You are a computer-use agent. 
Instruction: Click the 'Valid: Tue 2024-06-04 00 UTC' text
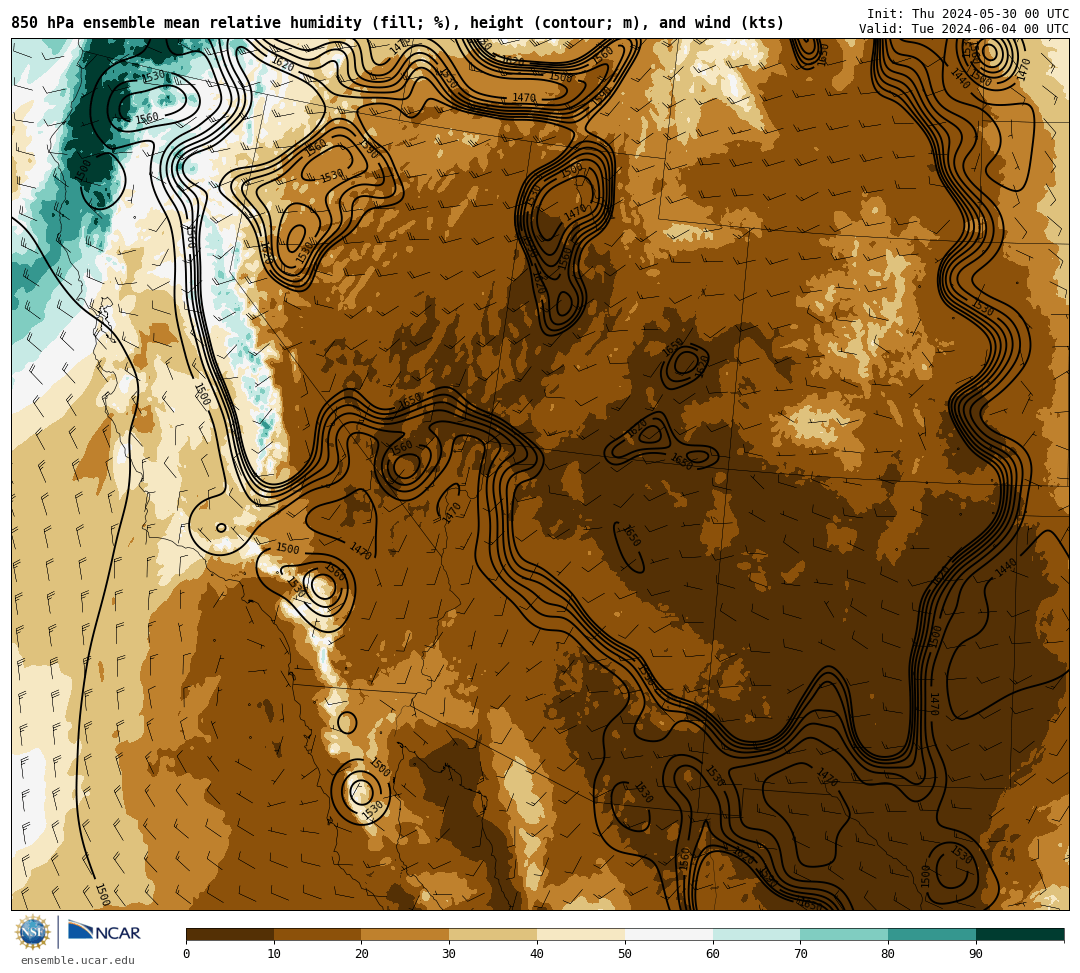click(x=964, y=28)
